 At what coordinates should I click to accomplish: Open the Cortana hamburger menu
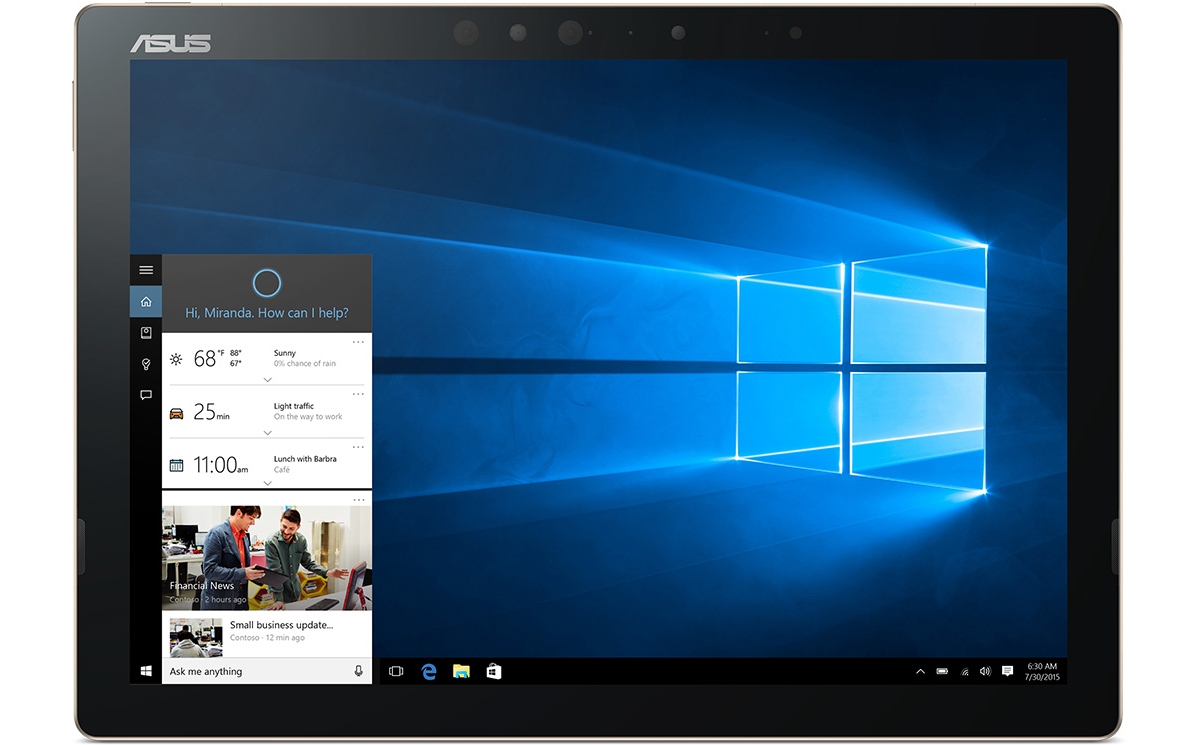click(146, 270)
